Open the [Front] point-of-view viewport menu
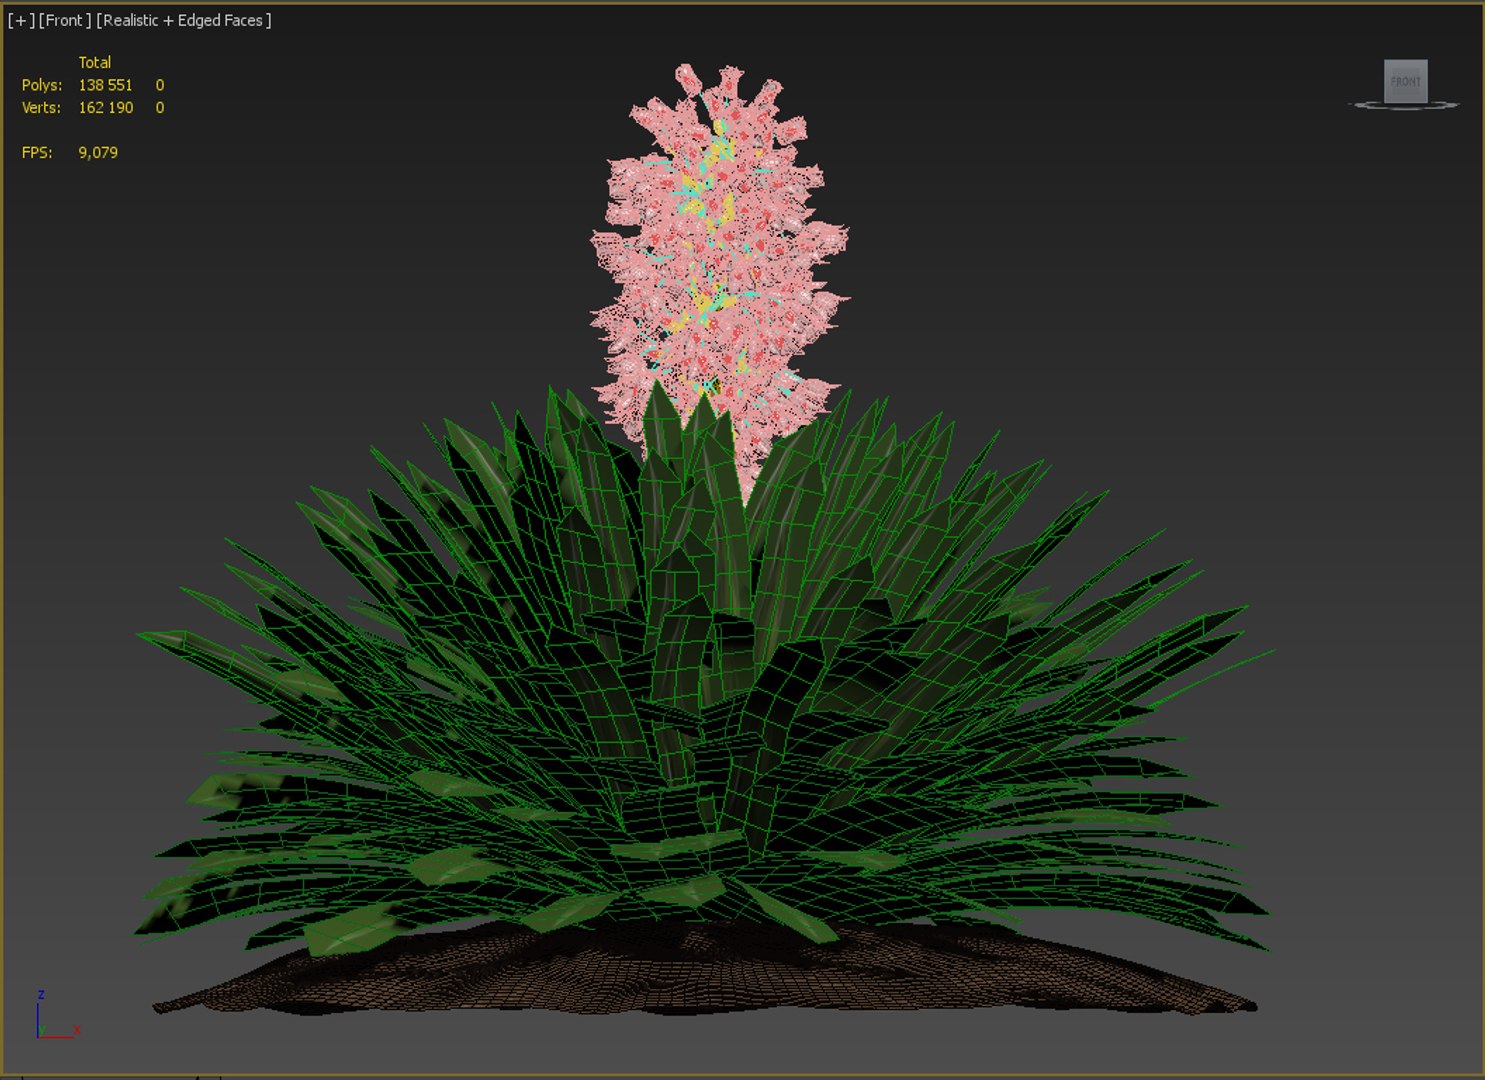The width and height of the screenshot is (1485, 1080). click(65, 20)
